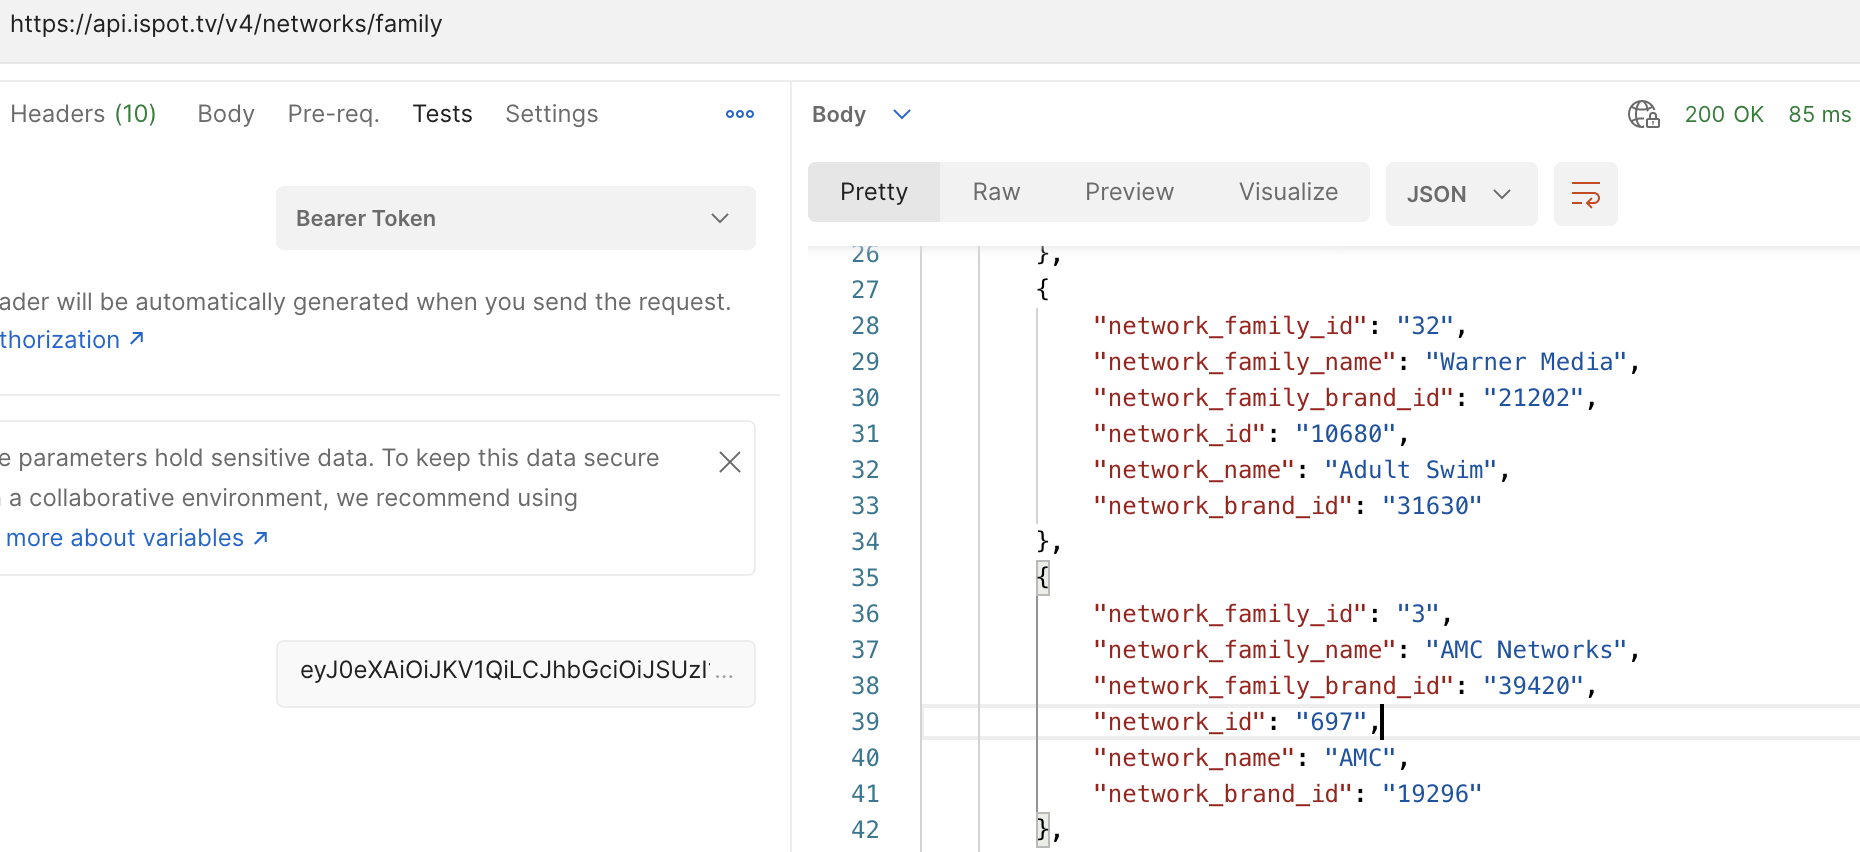Open the request Body tab

tap(226, 114)
